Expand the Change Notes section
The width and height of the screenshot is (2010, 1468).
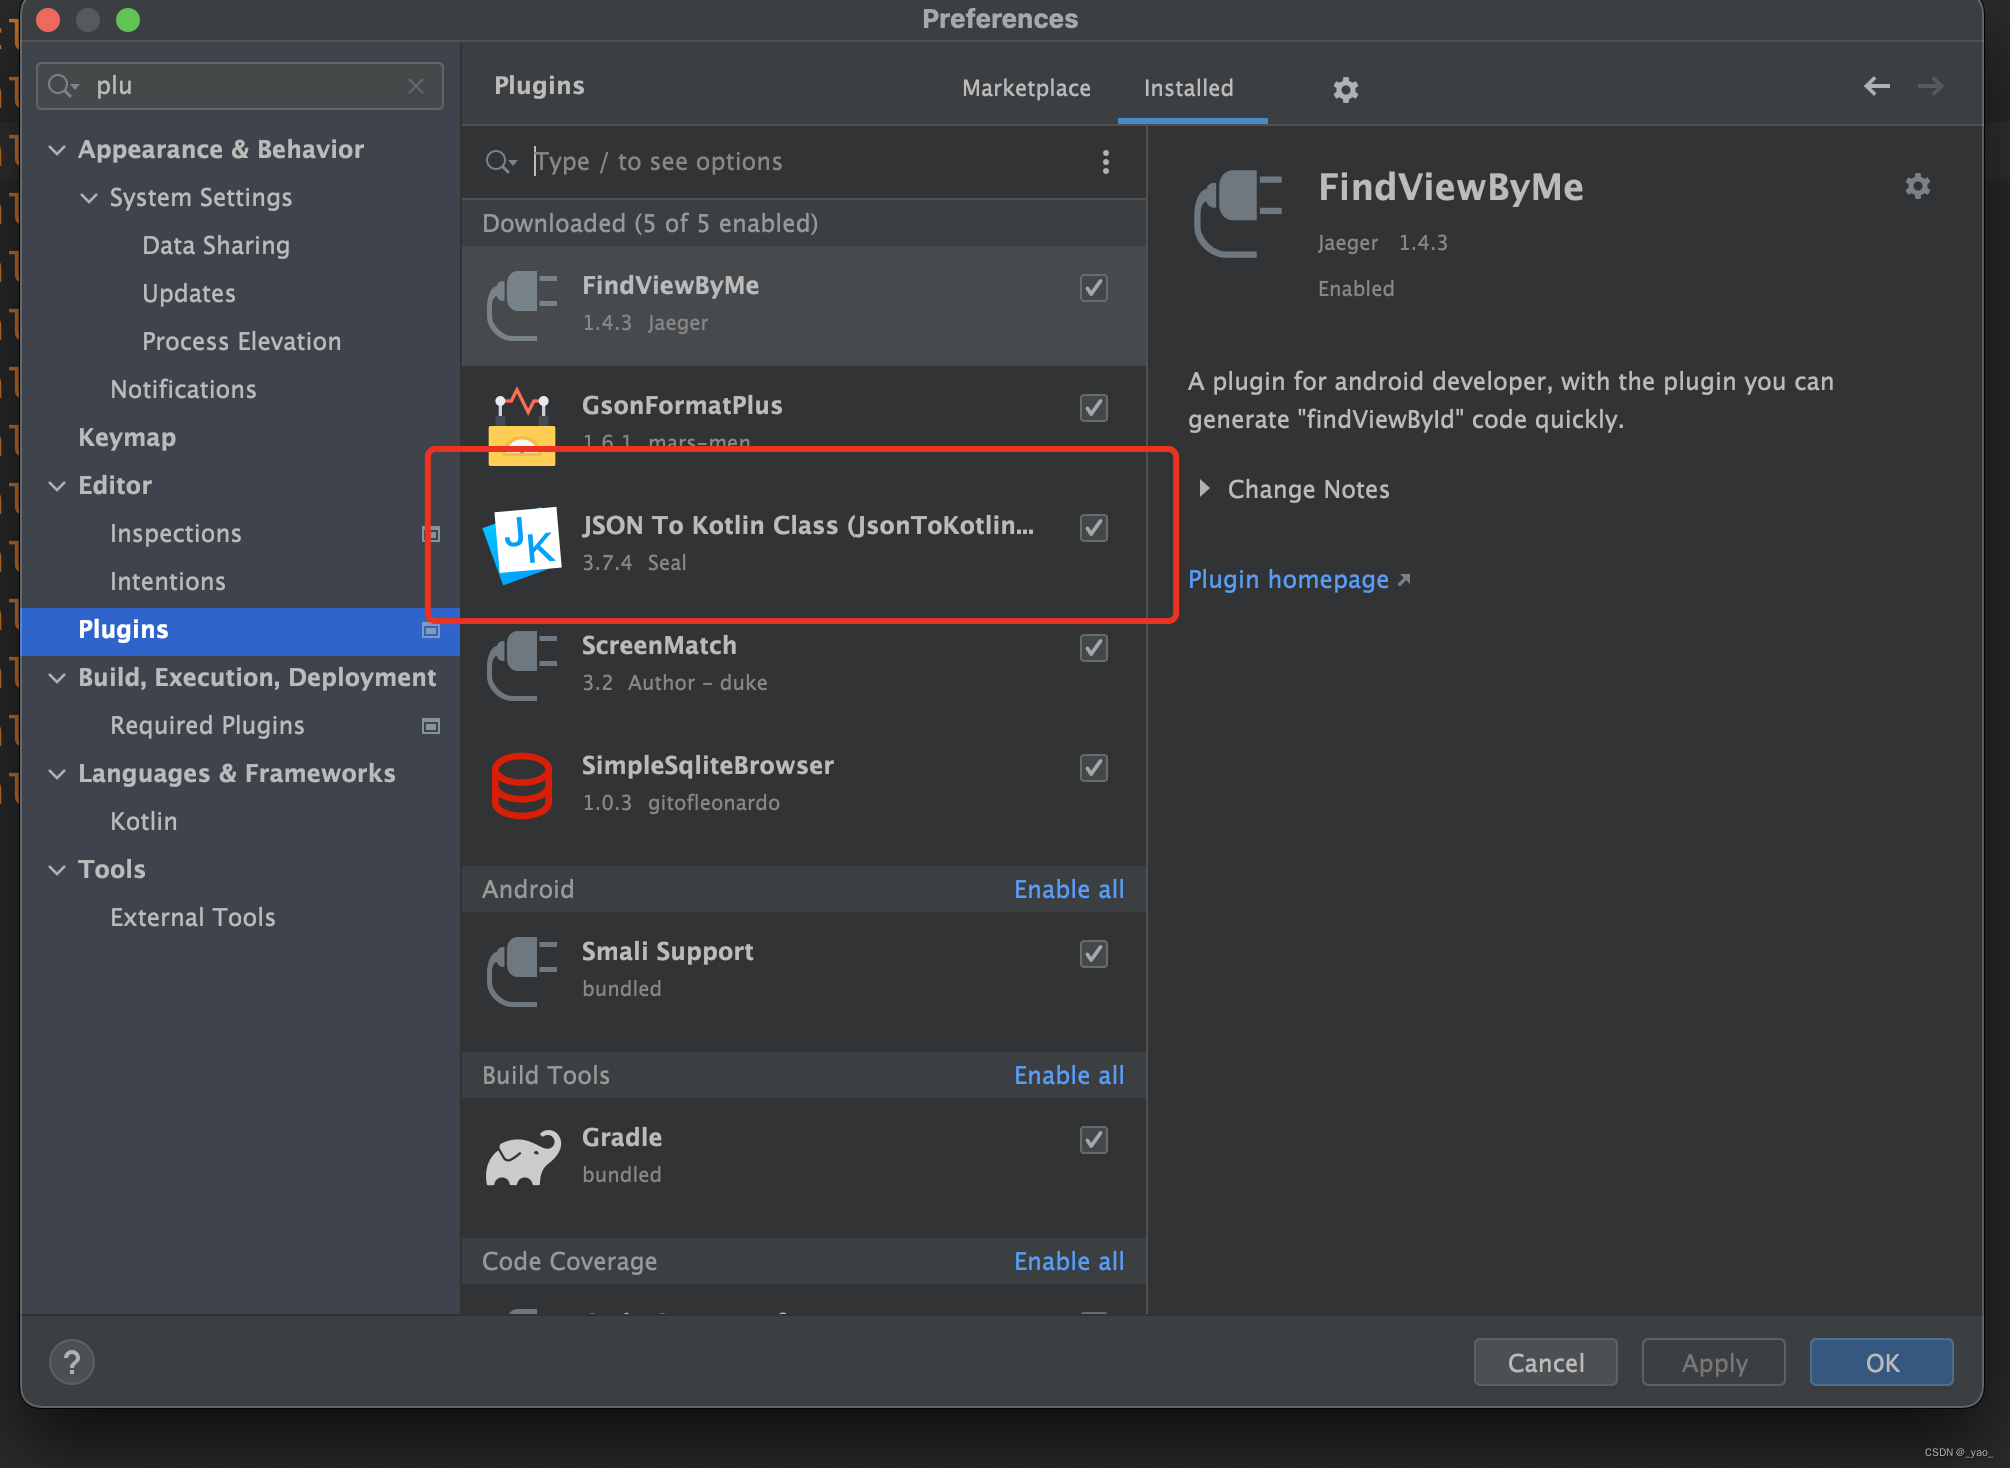pos(1205,489)
